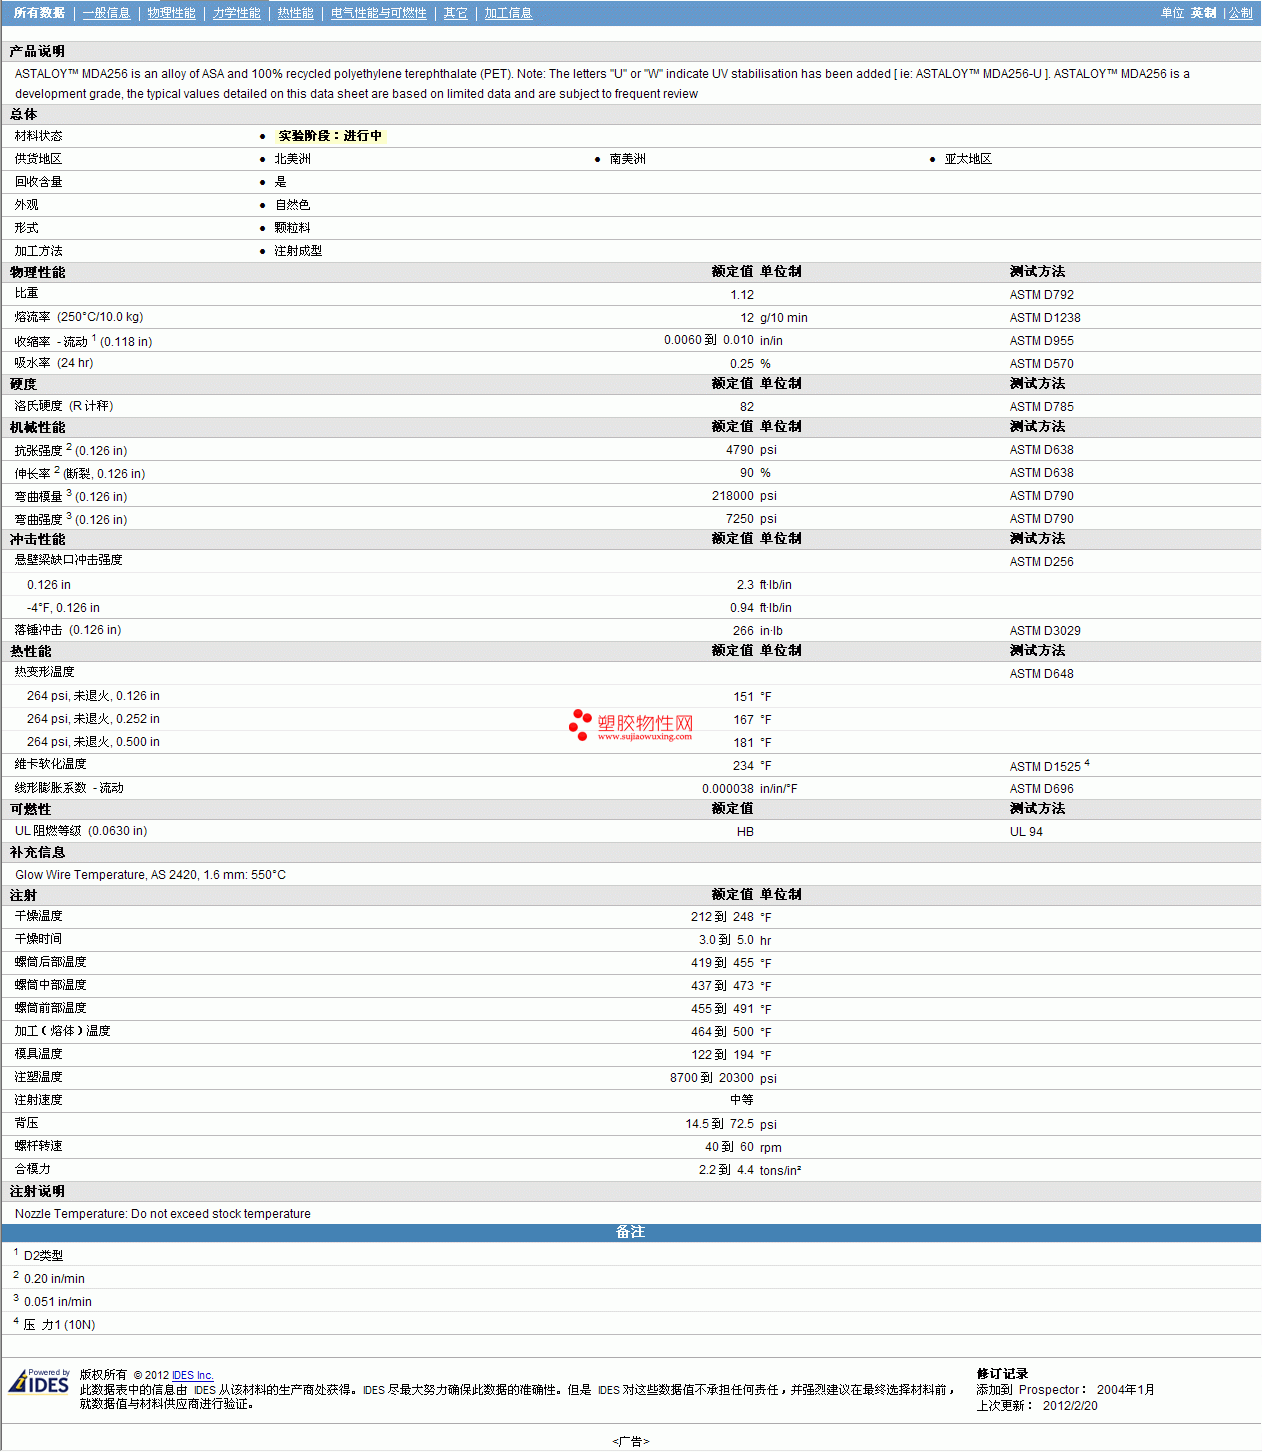The image size is (1262, 1452).
Task: Click the 北美洲 region entry
Action: pyautogui.click(x=292, y=159)
